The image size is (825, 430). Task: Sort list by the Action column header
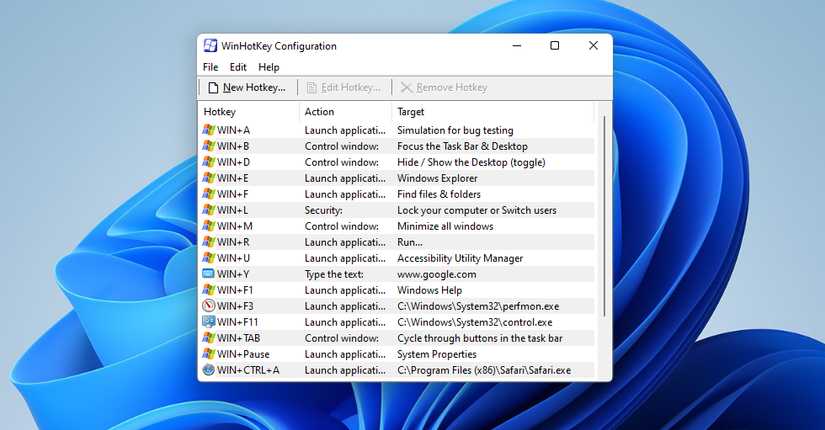click(x=346, y=112)
